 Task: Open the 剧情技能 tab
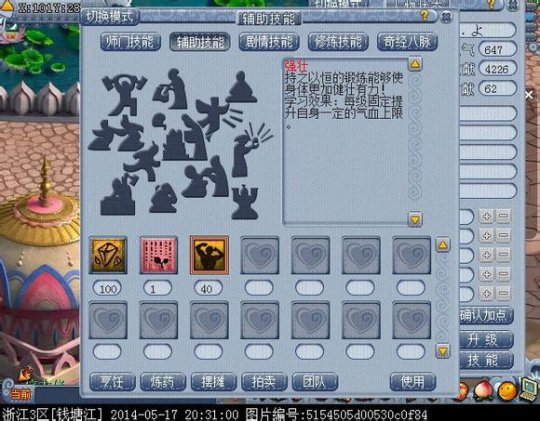[269, 42]
